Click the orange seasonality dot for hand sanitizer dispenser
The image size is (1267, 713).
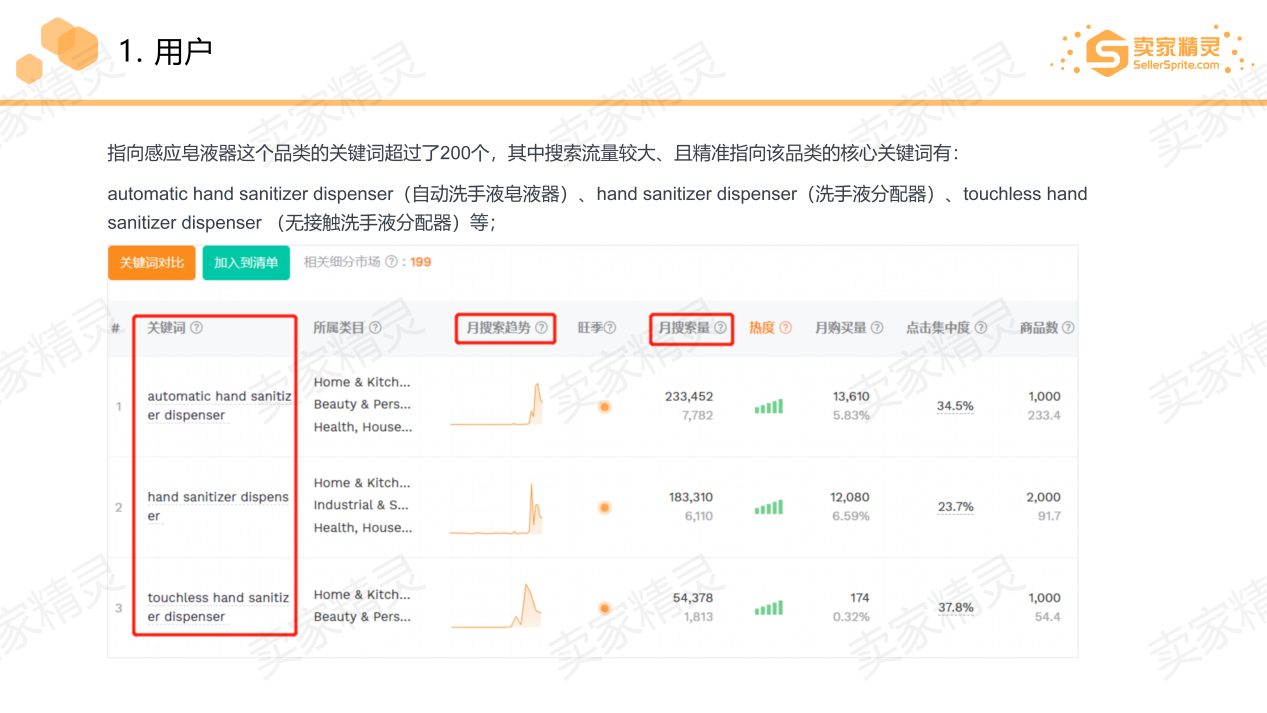[604, 507]
